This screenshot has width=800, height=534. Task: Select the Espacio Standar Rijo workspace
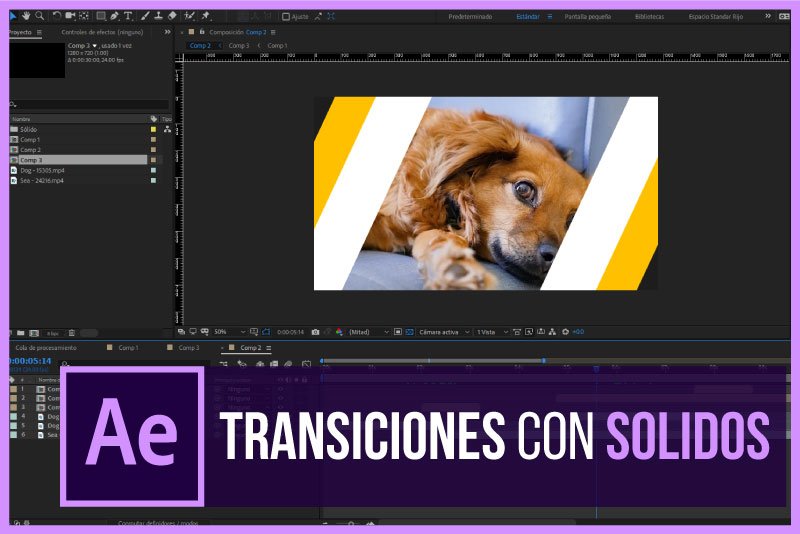click(x=715, y=17)
